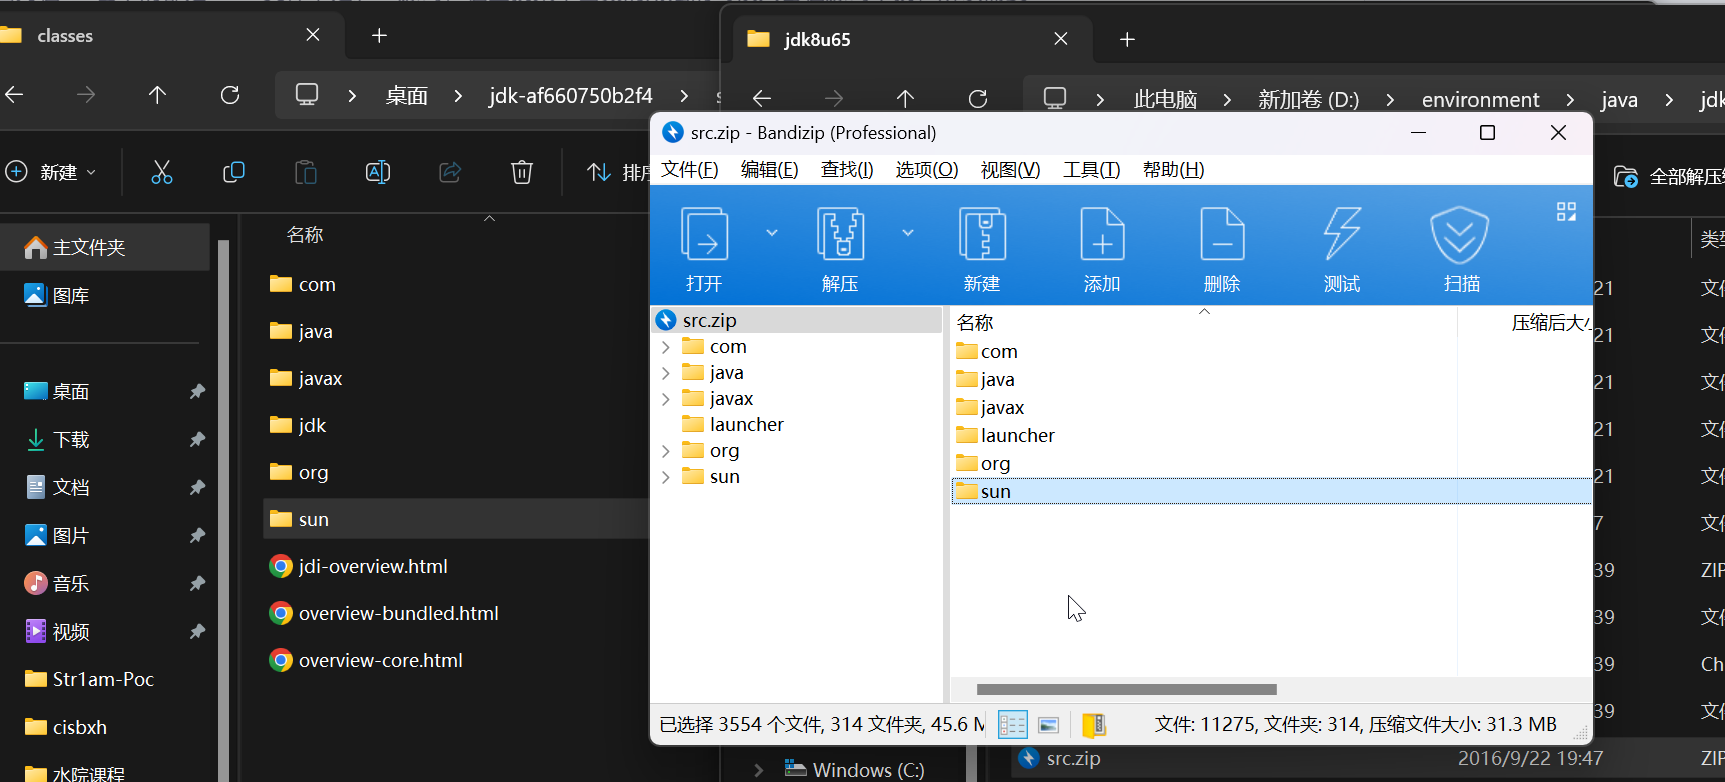Open the 文件(F) menu
1725x782 pixels.
689,170
